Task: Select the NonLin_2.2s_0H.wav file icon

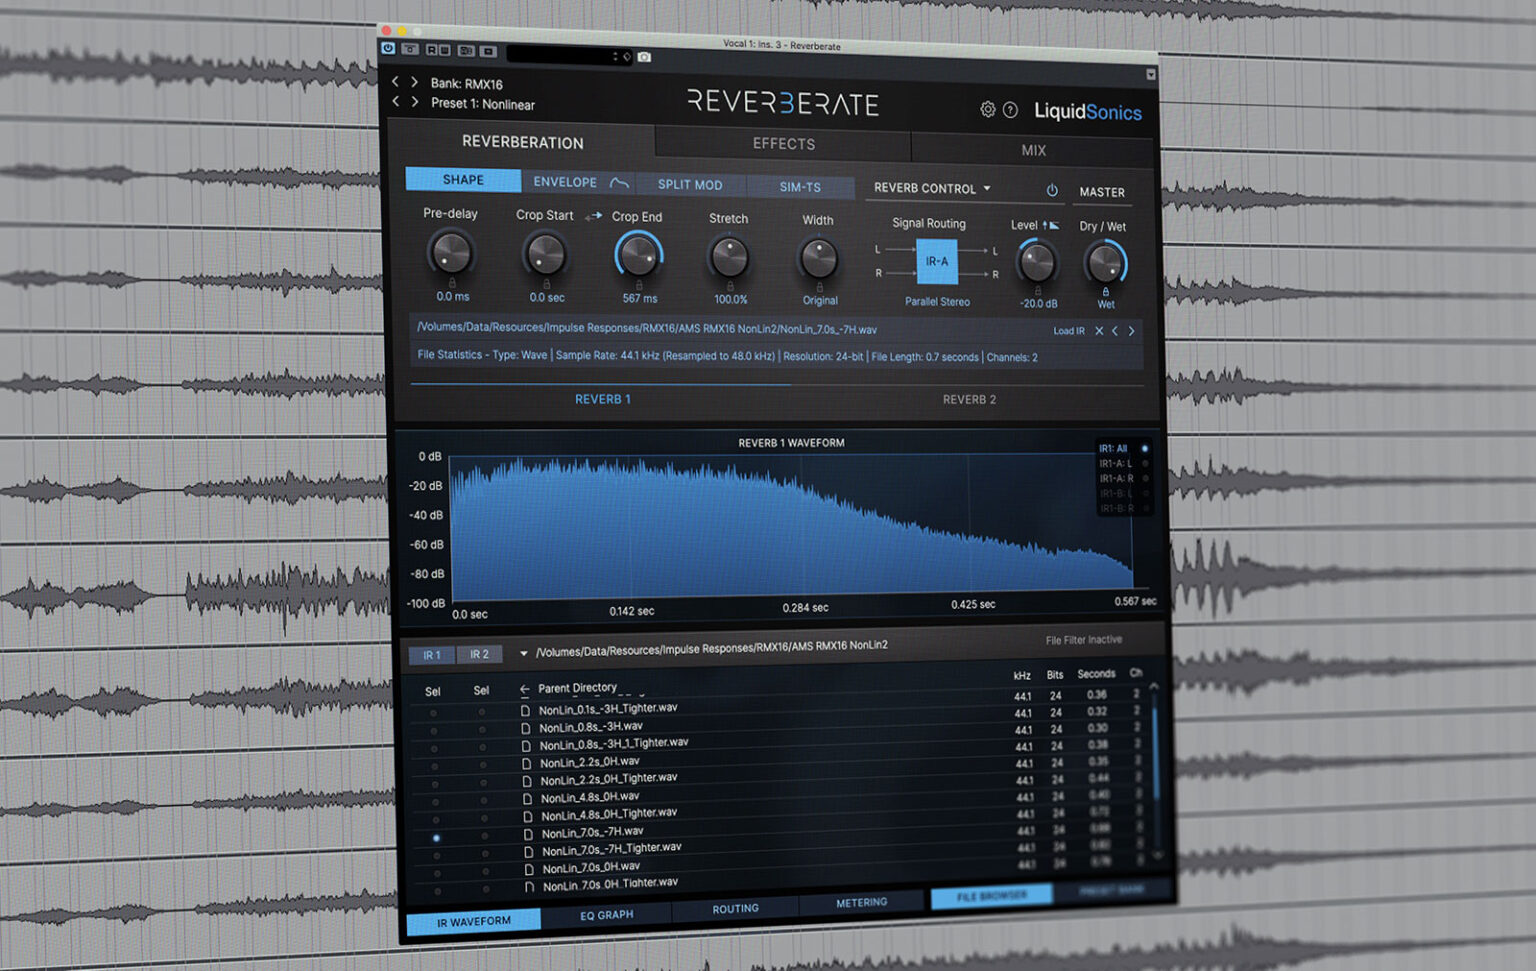Action: pyautogui.click(x=527, y=764)
